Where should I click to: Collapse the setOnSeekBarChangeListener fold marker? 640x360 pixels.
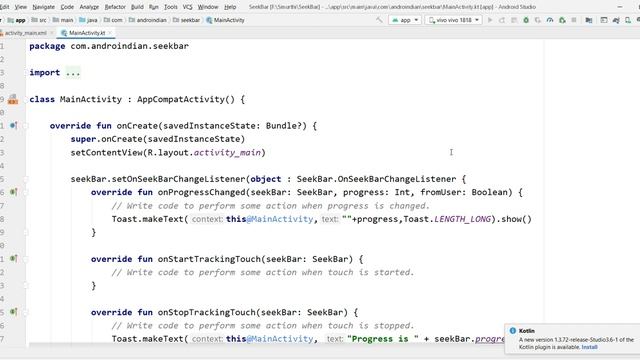[26, 179]
